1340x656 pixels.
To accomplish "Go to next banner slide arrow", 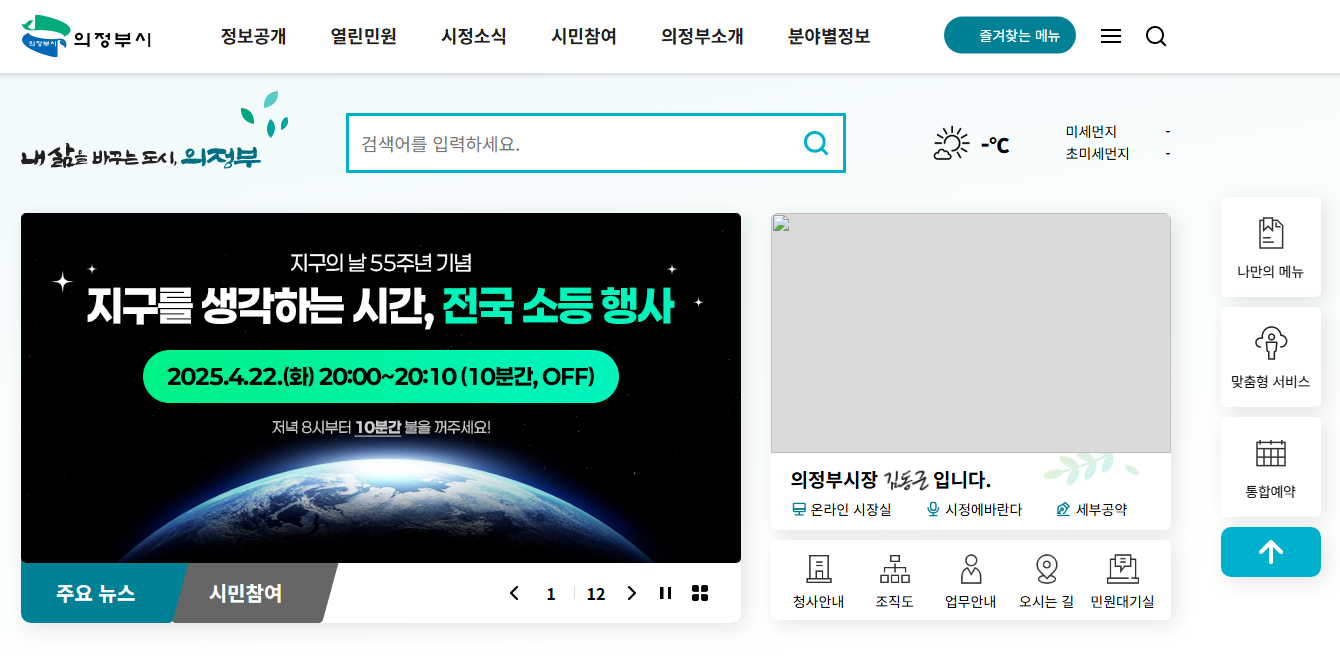I will coord(631,593).
